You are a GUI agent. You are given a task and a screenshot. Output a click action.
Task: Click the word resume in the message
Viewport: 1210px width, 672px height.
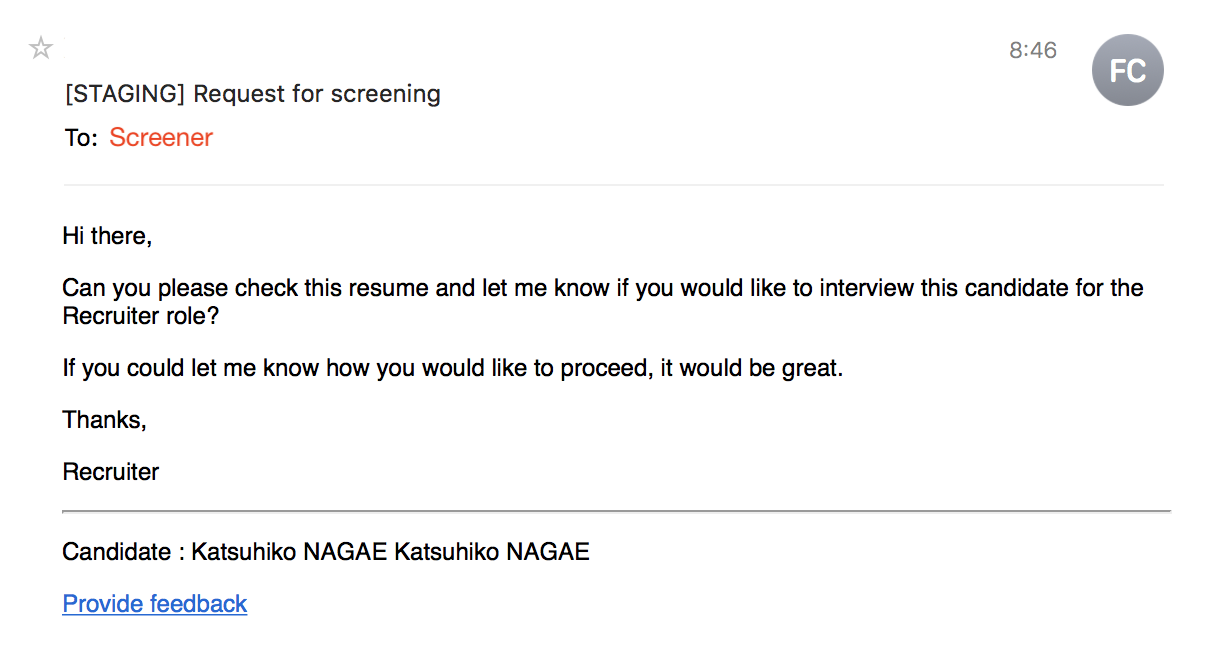(402, 289)
